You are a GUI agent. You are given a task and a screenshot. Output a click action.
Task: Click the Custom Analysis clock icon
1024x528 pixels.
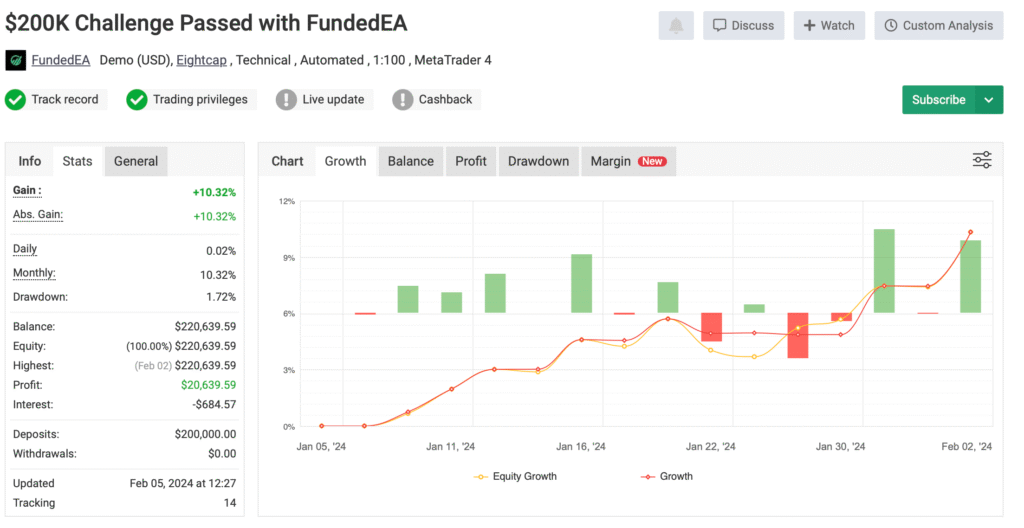click(891, 25)
